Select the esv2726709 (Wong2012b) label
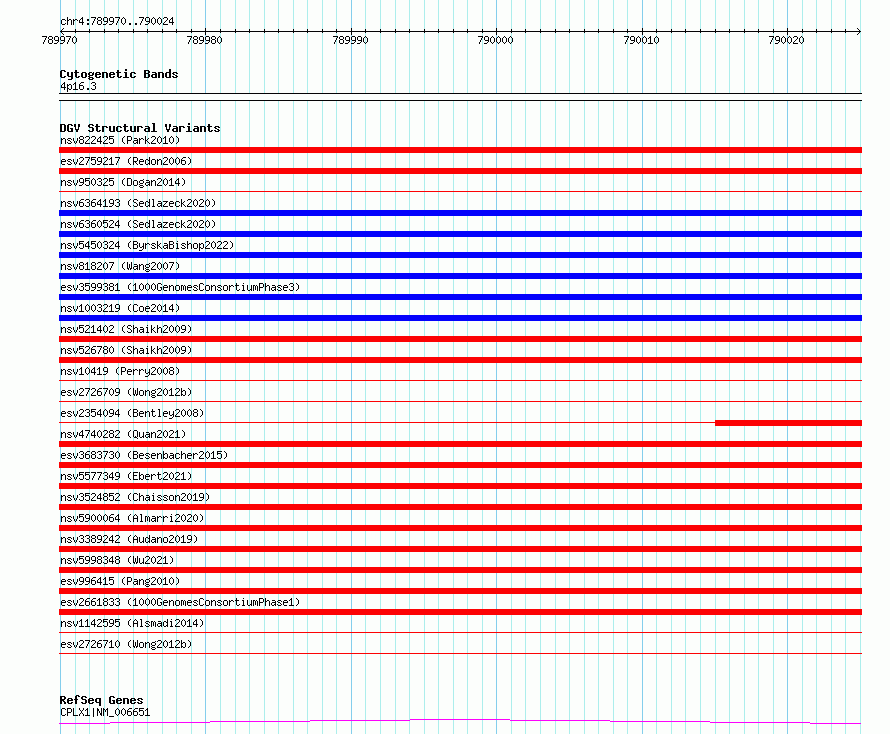This screenshot has height=734, width=890. click(126, 392)
